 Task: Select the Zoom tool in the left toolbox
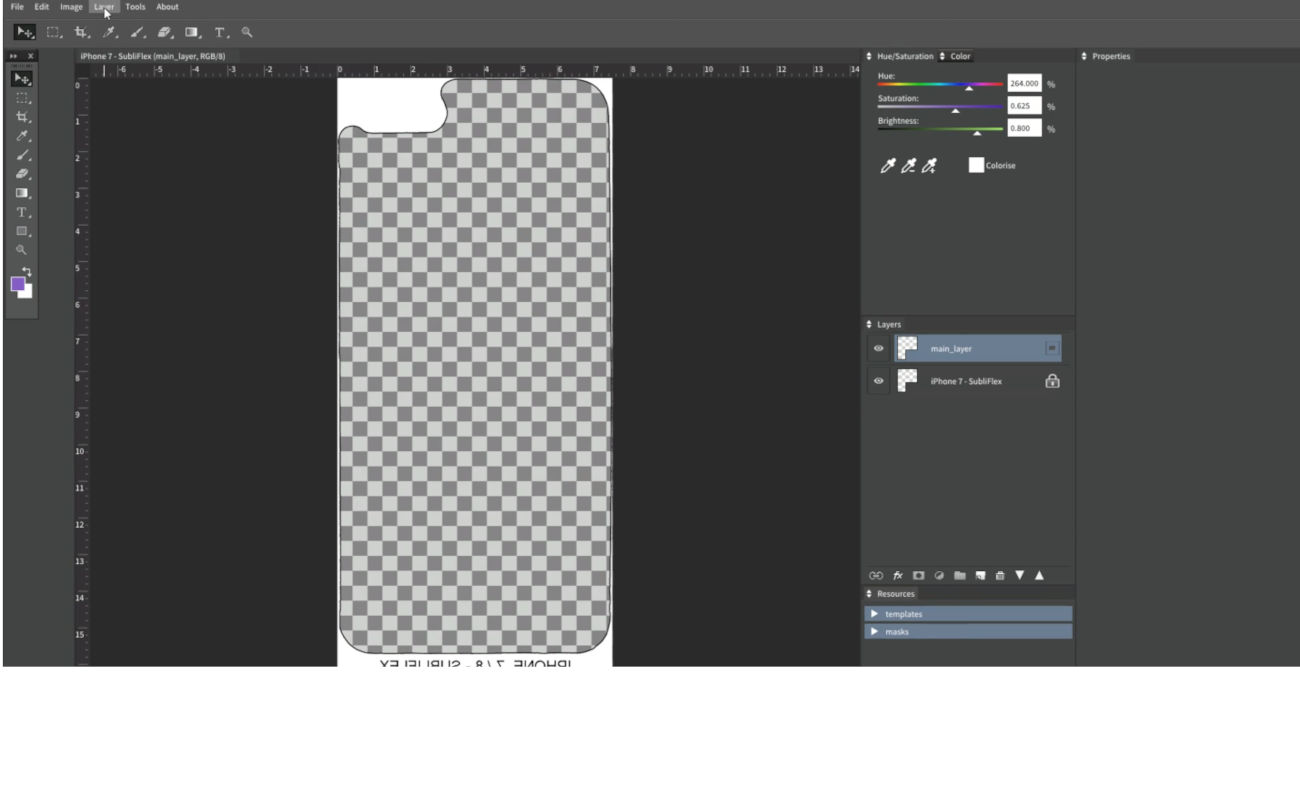click(x=22, y=250)
